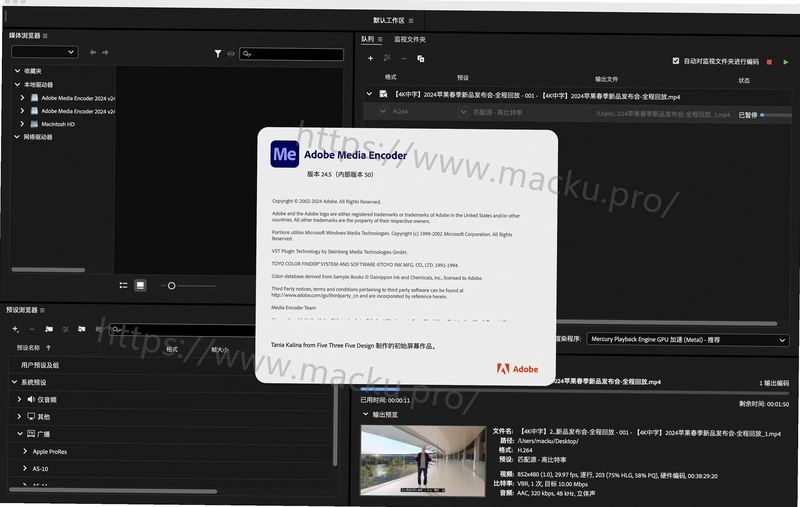Open the add output settings icon in queue

387,59
